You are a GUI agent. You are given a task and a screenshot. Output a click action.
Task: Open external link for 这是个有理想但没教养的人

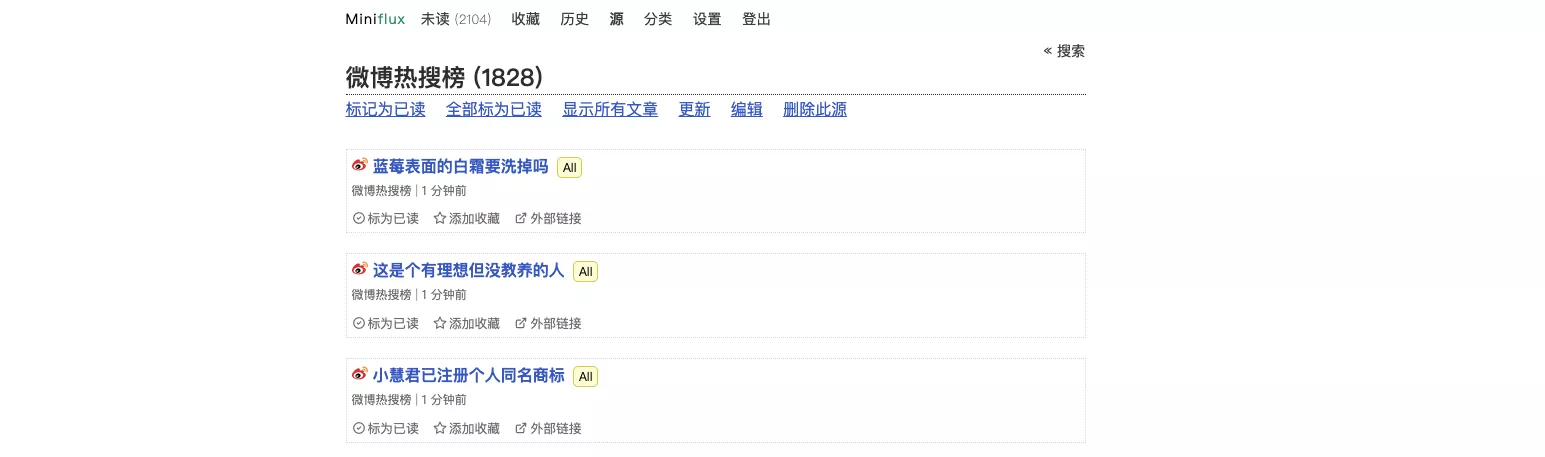(548, 323)
